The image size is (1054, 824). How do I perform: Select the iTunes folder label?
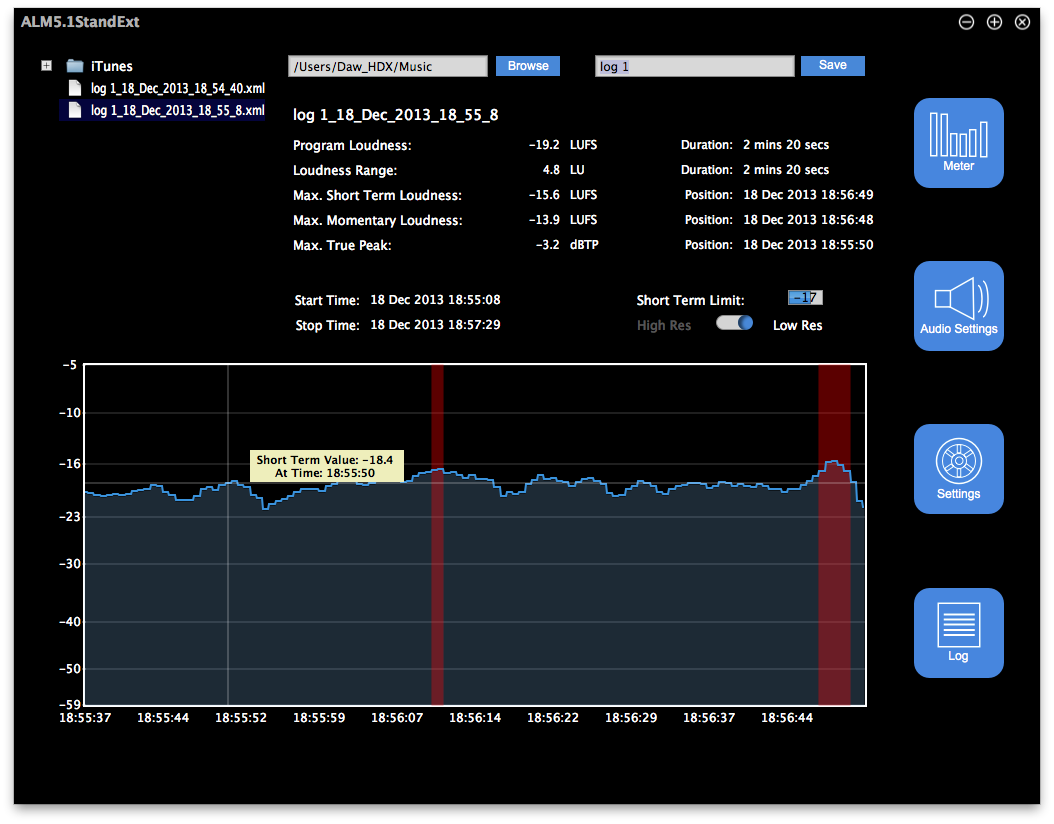coord(112,66)
